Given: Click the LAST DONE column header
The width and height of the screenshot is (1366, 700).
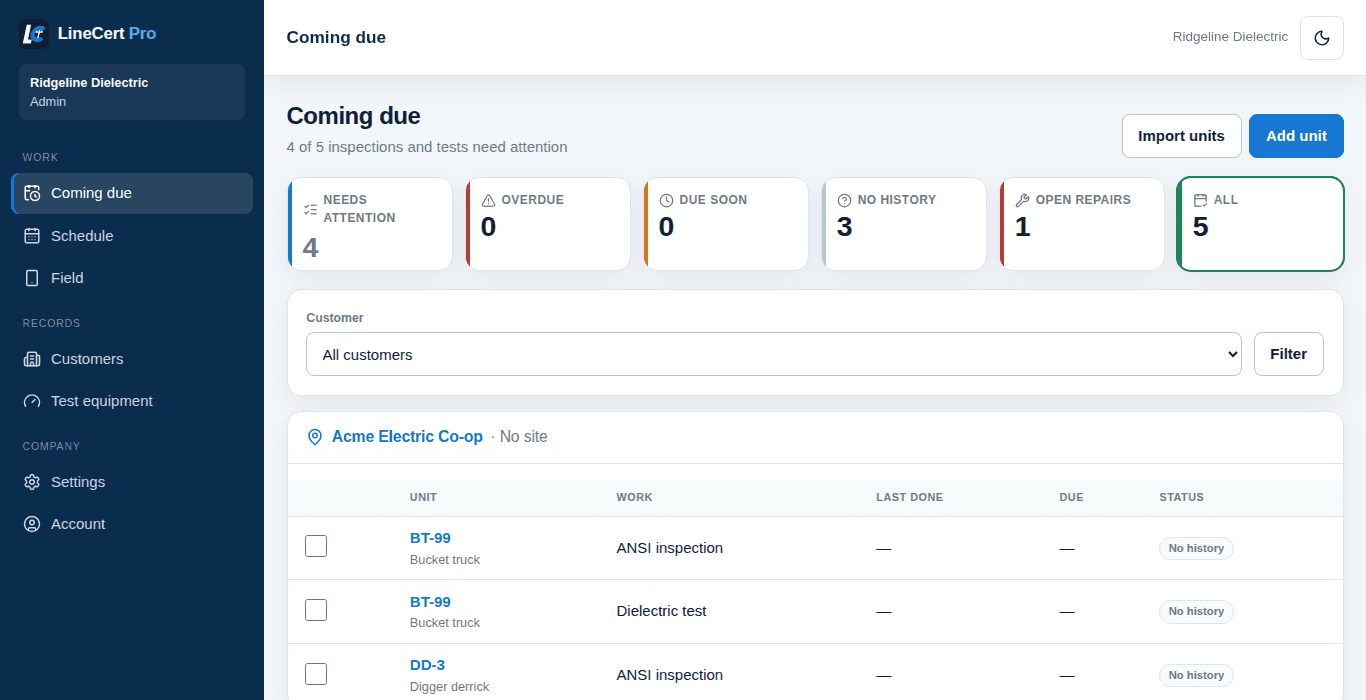Looking at the screenshot, I should (909, 497).
